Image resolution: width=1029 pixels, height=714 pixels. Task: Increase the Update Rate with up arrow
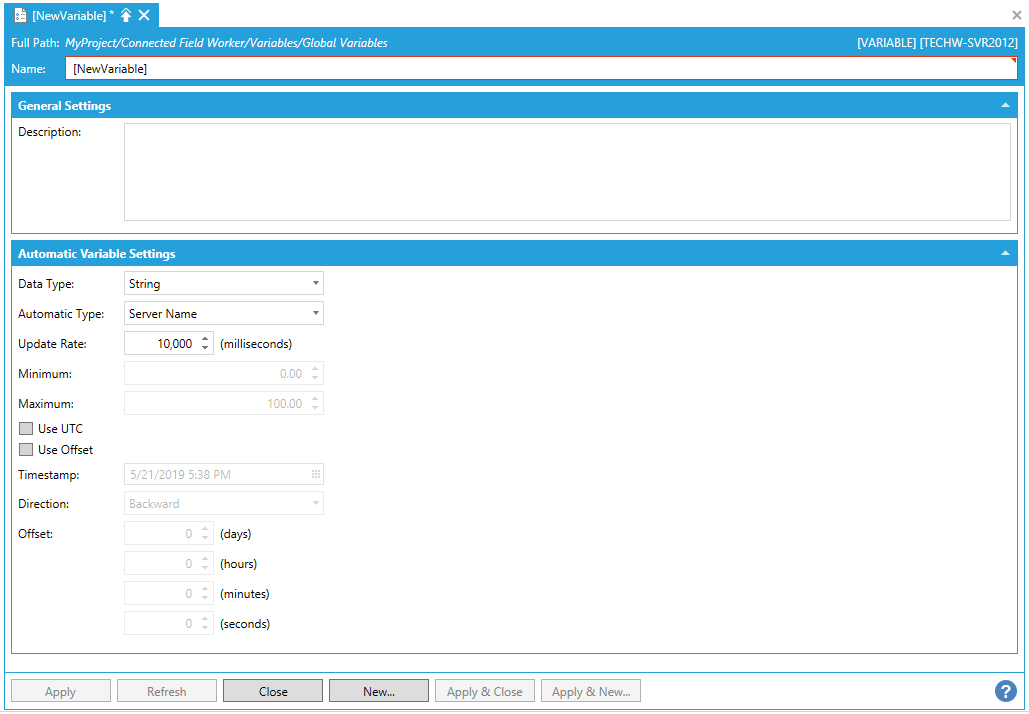click(205, 339)
